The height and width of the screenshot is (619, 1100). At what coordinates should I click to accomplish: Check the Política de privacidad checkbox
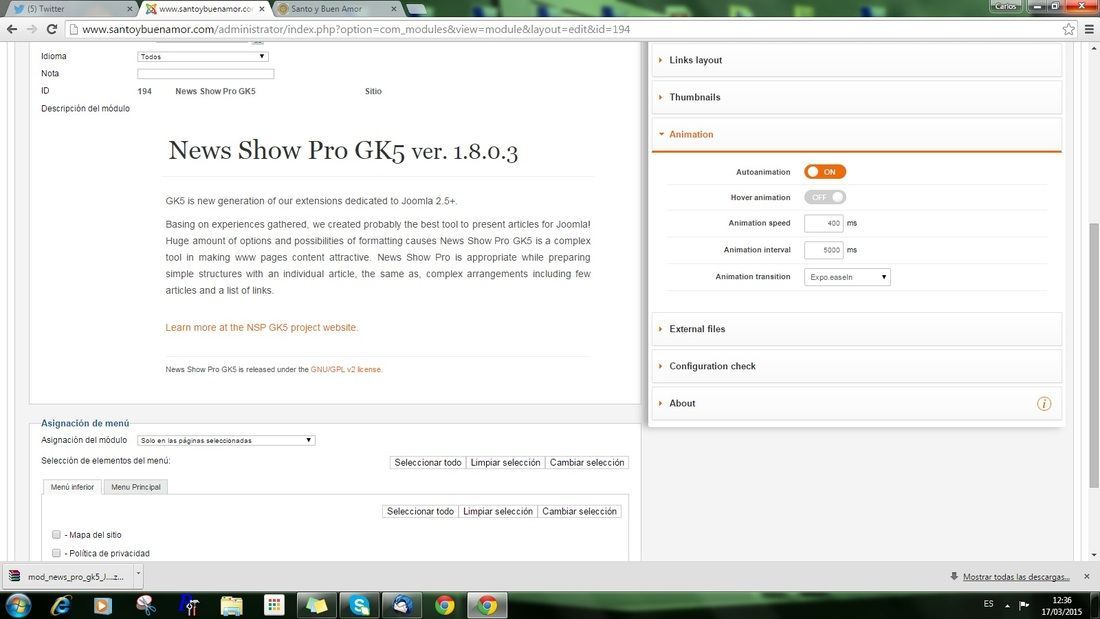56,553
